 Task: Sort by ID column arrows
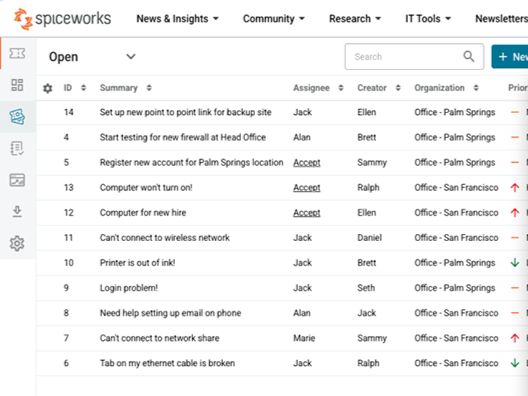click(x=84, y=88)
